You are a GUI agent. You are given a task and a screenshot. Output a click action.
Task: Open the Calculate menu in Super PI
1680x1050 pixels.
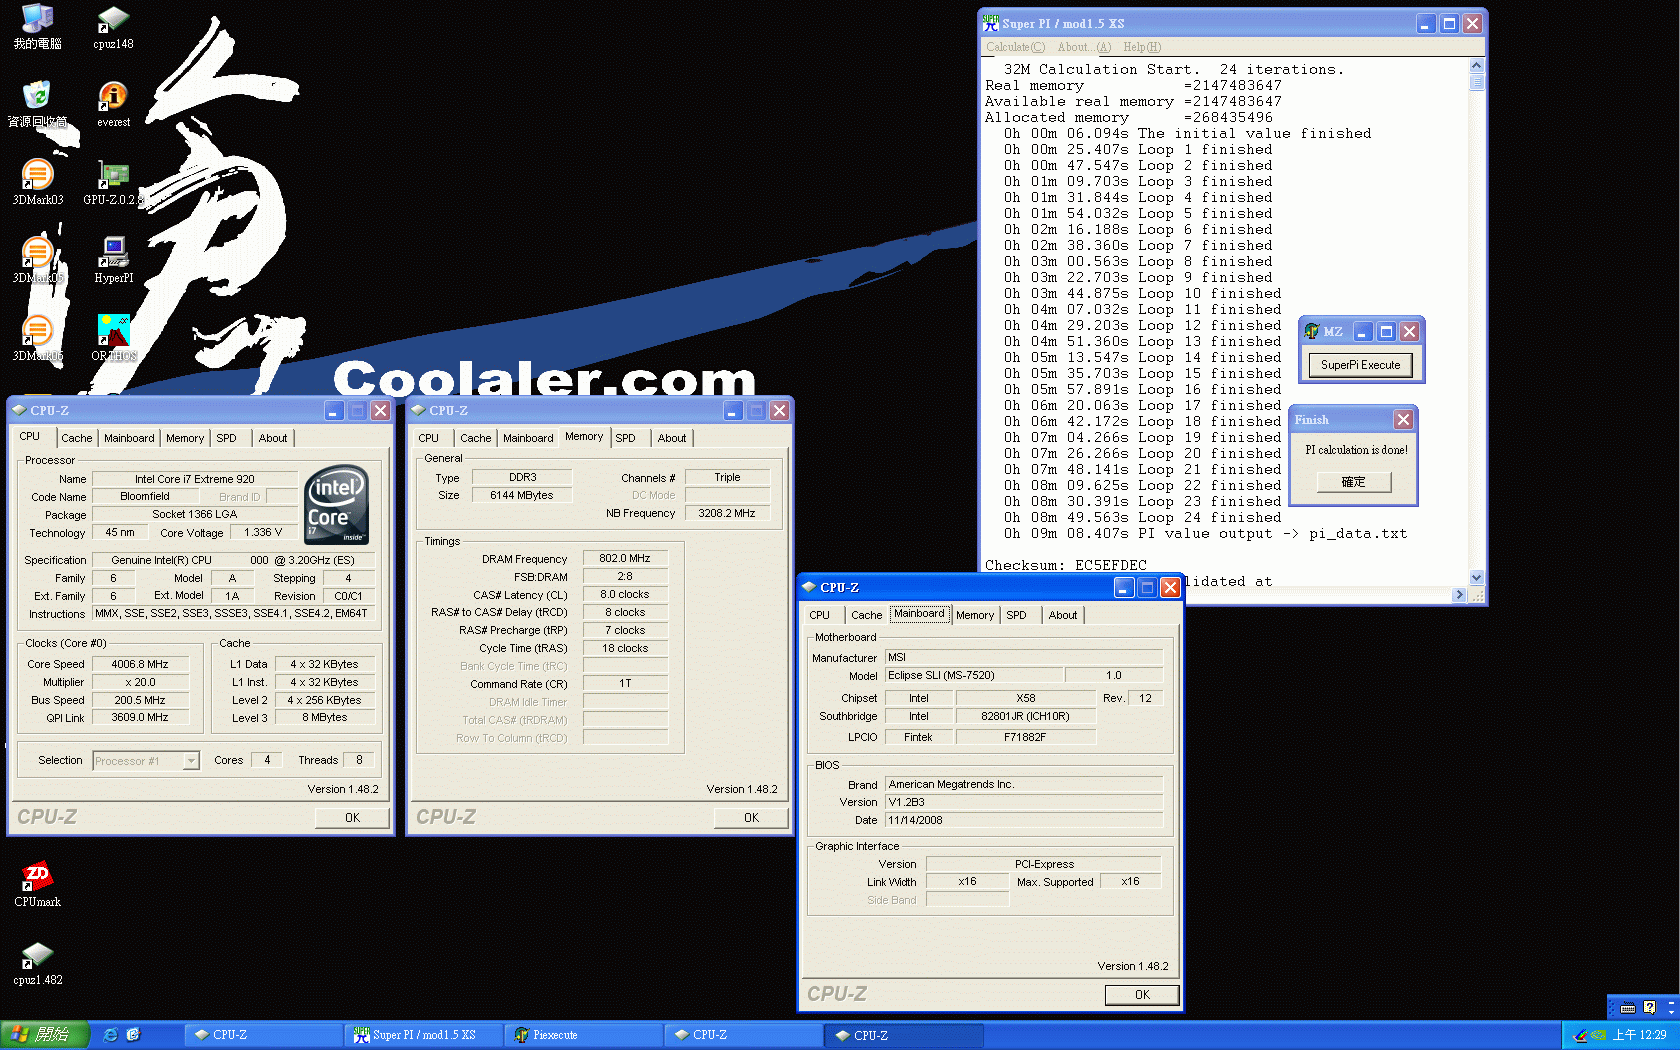coord(1015,47)
